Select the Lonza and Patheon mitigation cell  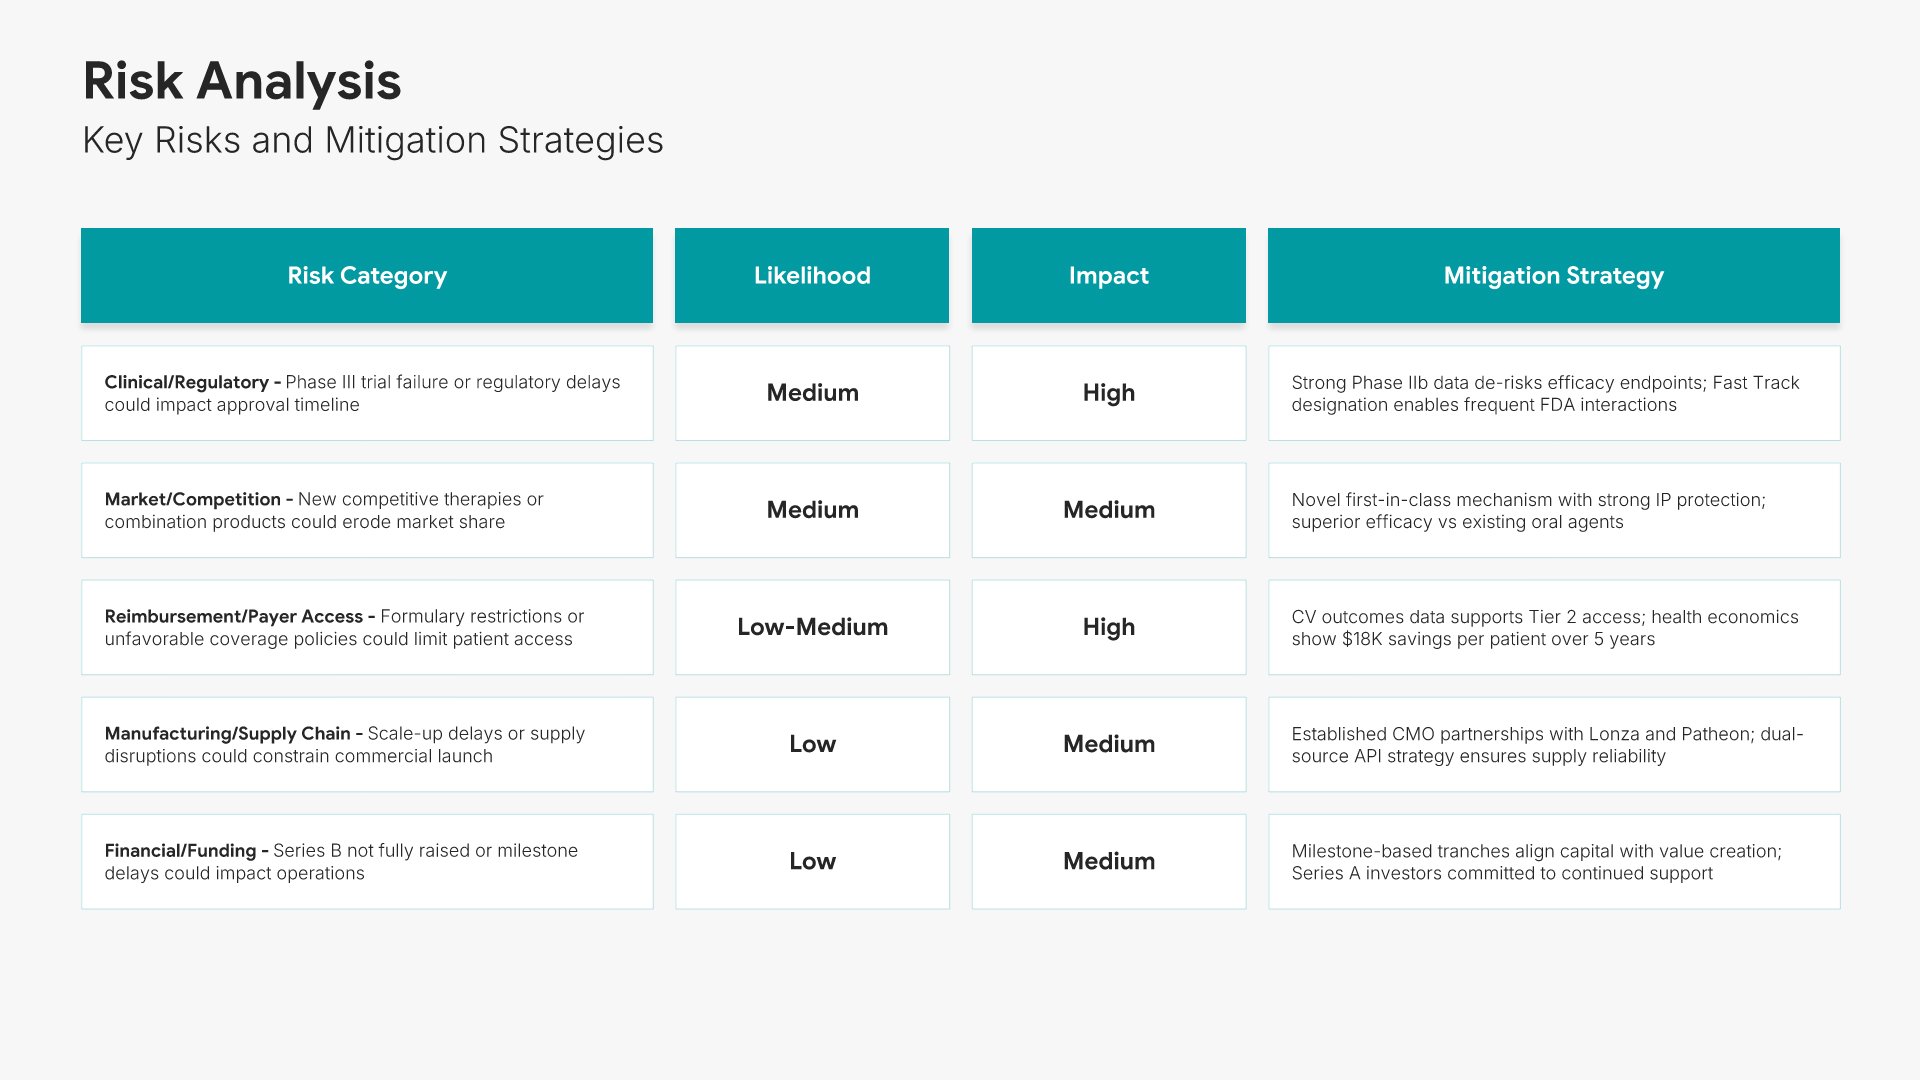(1553, 744)
